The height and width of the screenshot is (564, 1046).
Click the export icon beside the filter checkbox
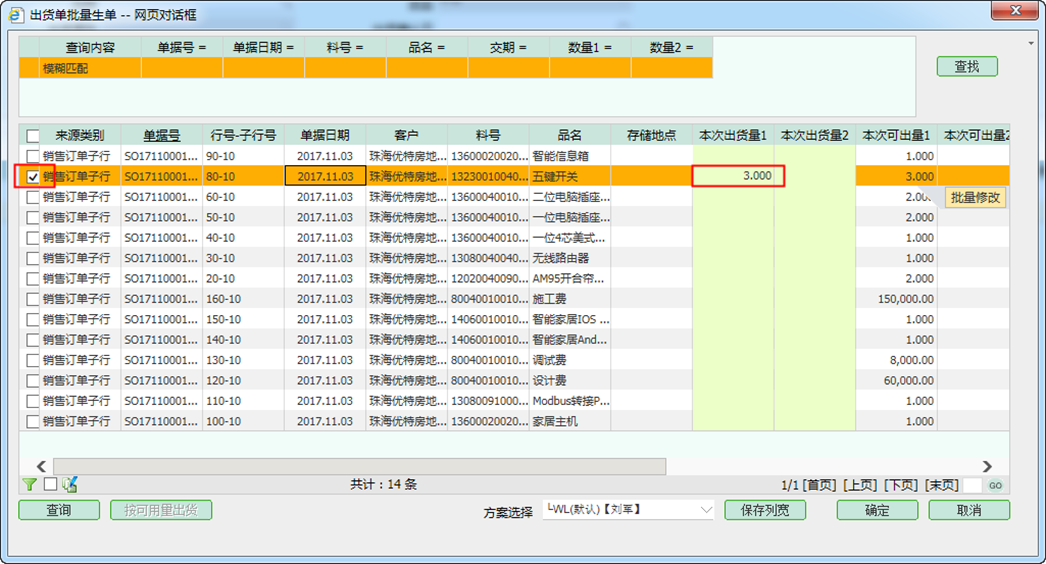point(69,484)
